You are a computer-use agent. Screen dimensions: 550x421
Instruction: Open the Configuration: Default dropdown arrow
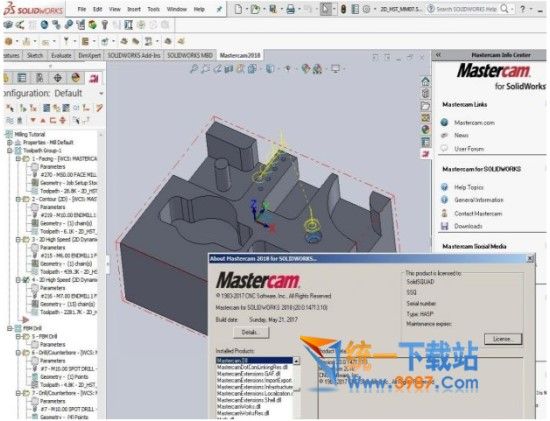pos(101,94)
